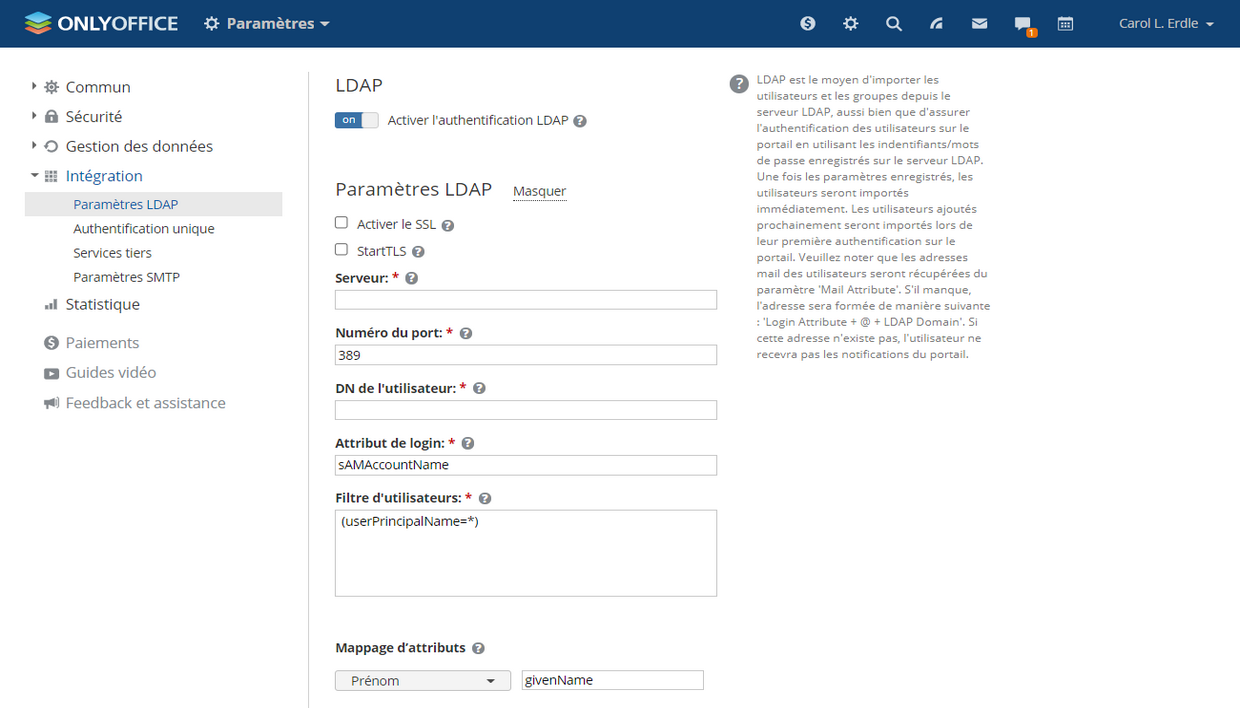Viewport: 1240px width, 708px height.
Task: Open the payments dollar icon in header
Action: point(808,23)
